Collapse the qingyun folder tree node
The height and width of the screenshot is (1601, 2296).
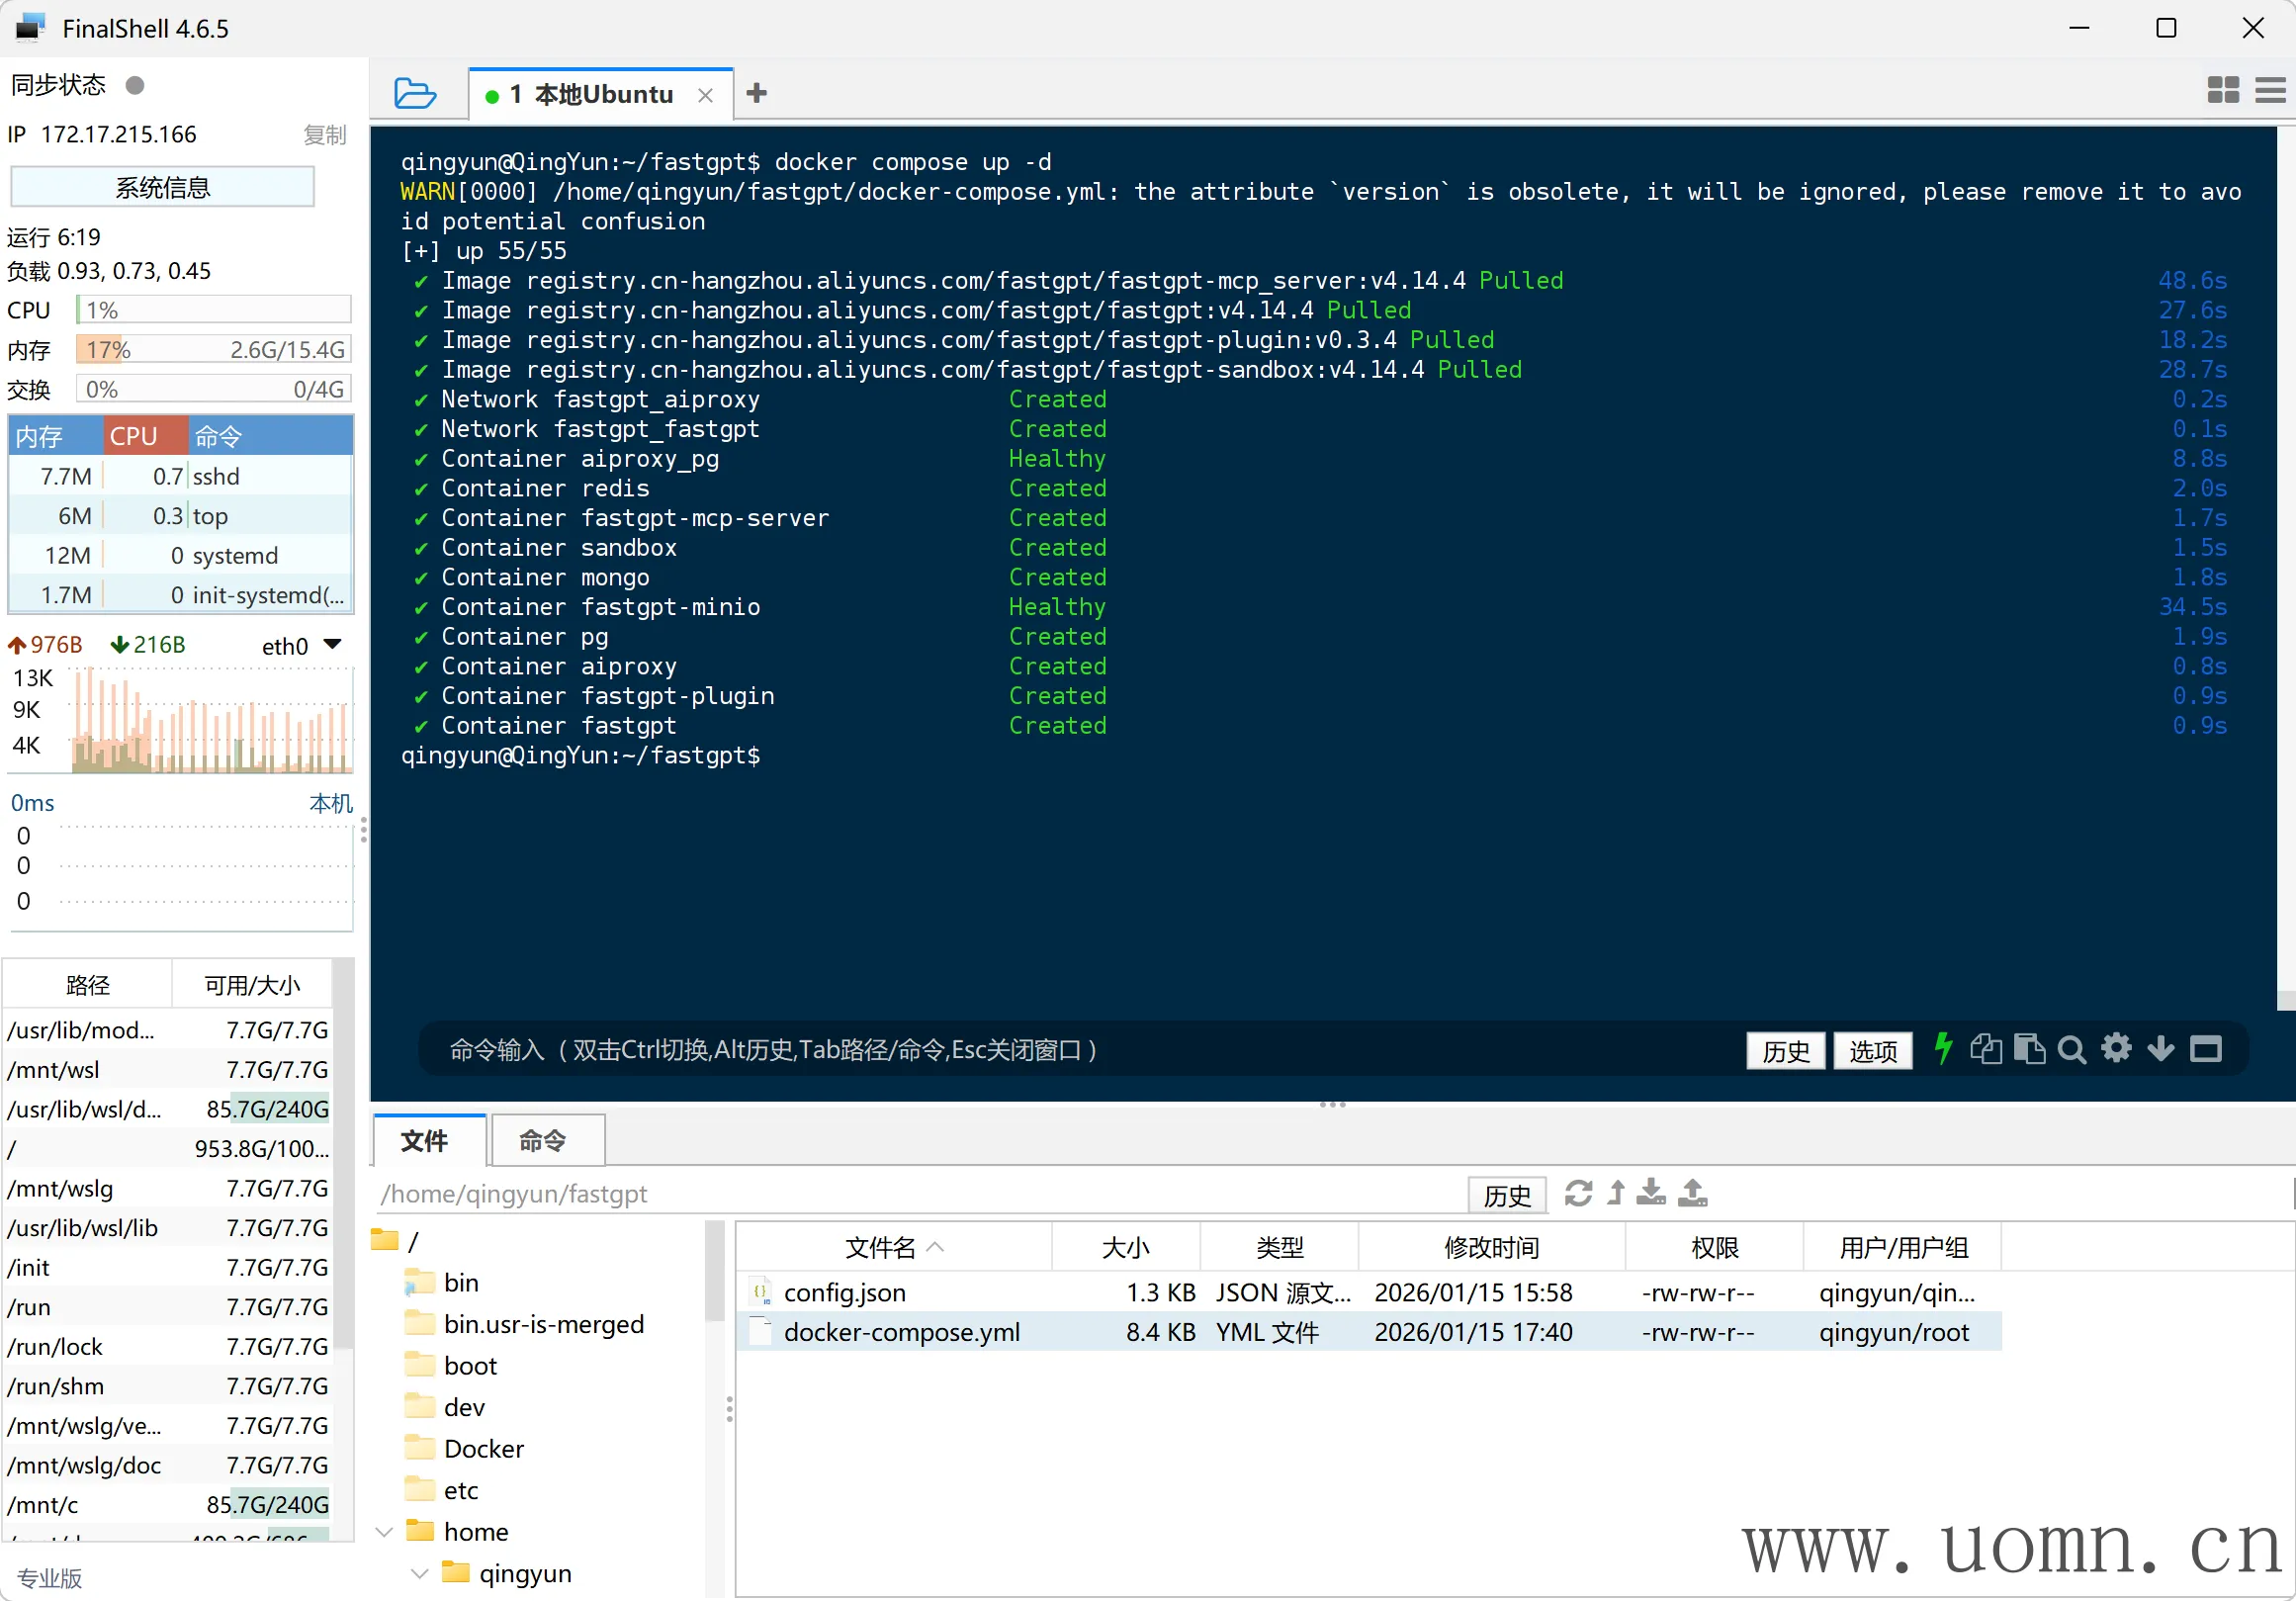[420, 1573]
